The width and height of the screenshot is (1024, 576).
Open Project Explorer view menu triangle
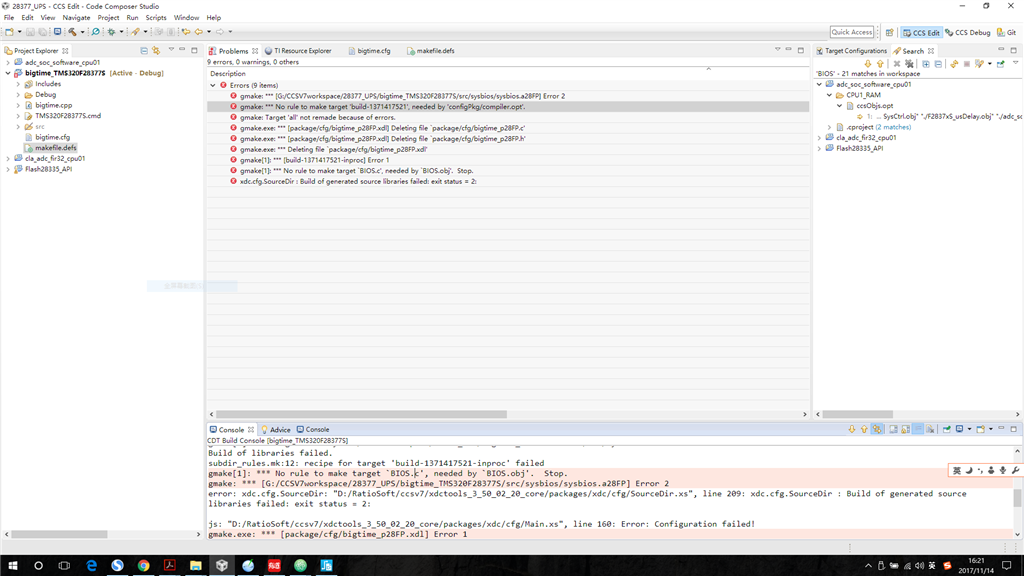pos(171,50)
